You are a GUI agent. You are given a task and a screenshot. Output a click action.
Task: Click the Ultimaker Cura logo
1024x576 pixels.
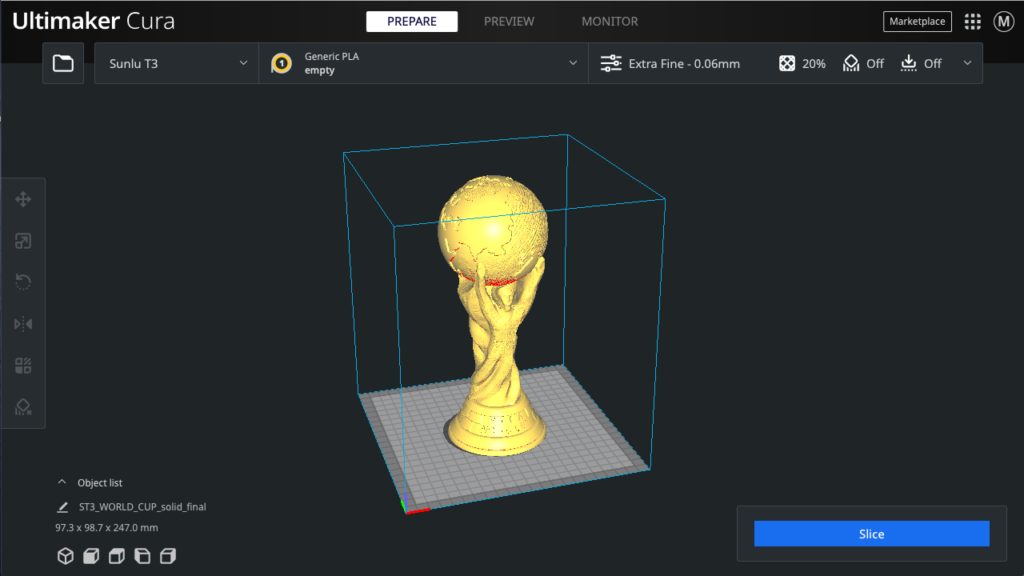[x=93, y=22]
